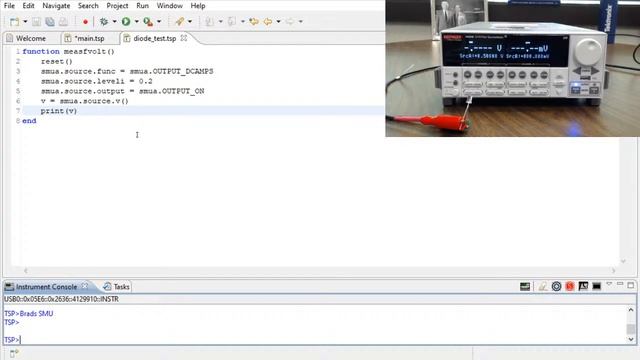Click the instrument video overlay thumbnail
The image size is (640, 360).
point(513,68)
